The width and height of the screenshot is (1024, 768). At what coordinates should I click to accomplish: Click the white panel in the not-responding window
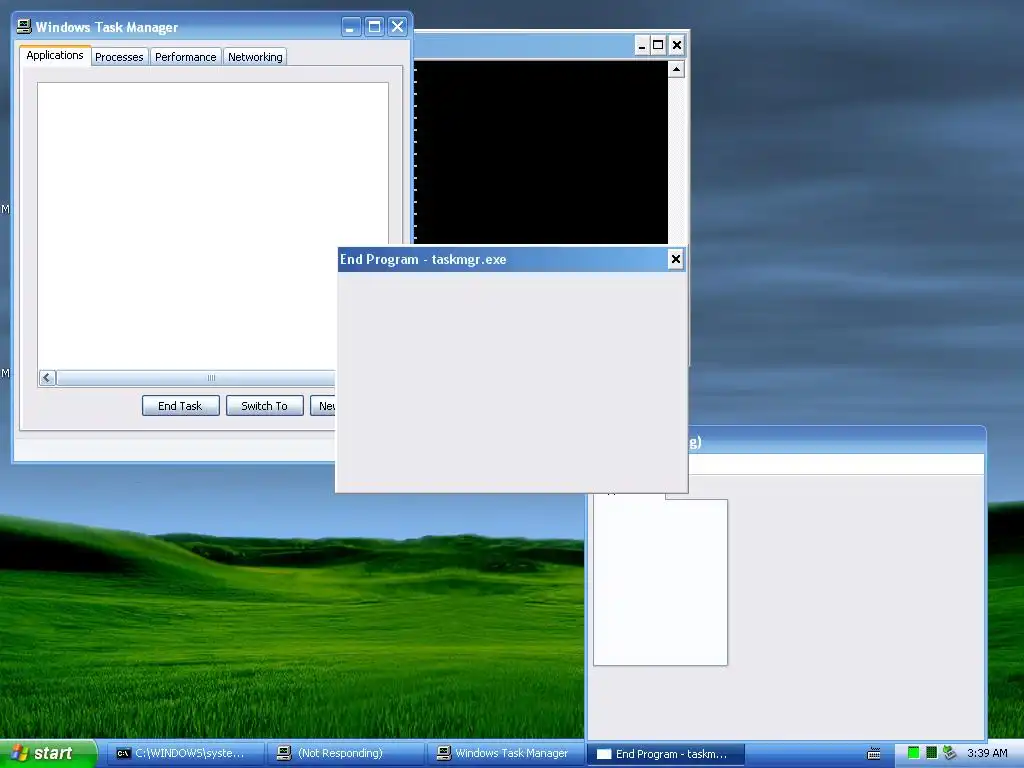click(x=660, y=582)
